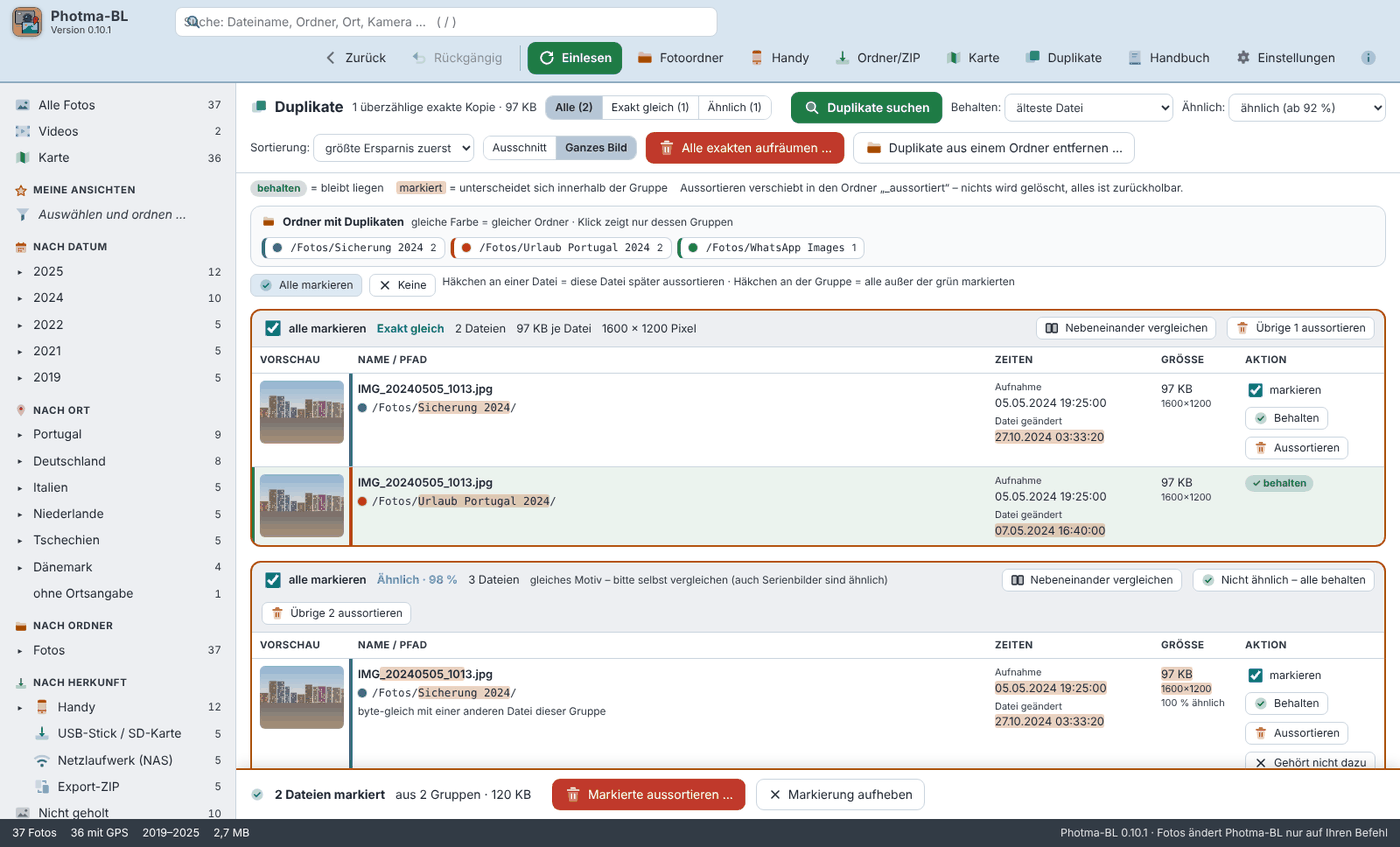
Task: Click the Zurück back arrow icon
Action: tap(331, 58)
